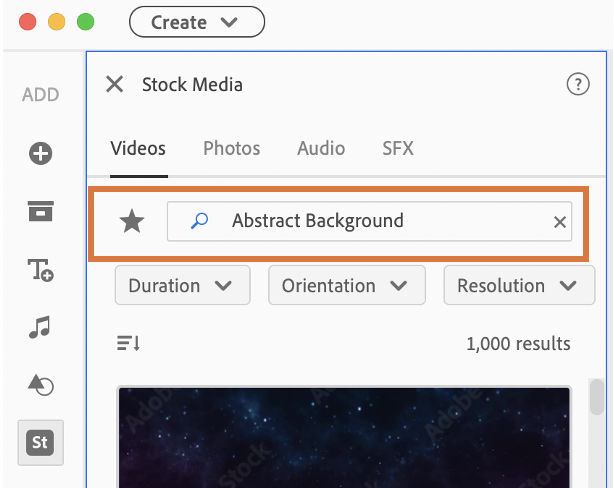Switch to the Audio tab
614x488 pixels.
pyautogui.click(x=321, y=149)
